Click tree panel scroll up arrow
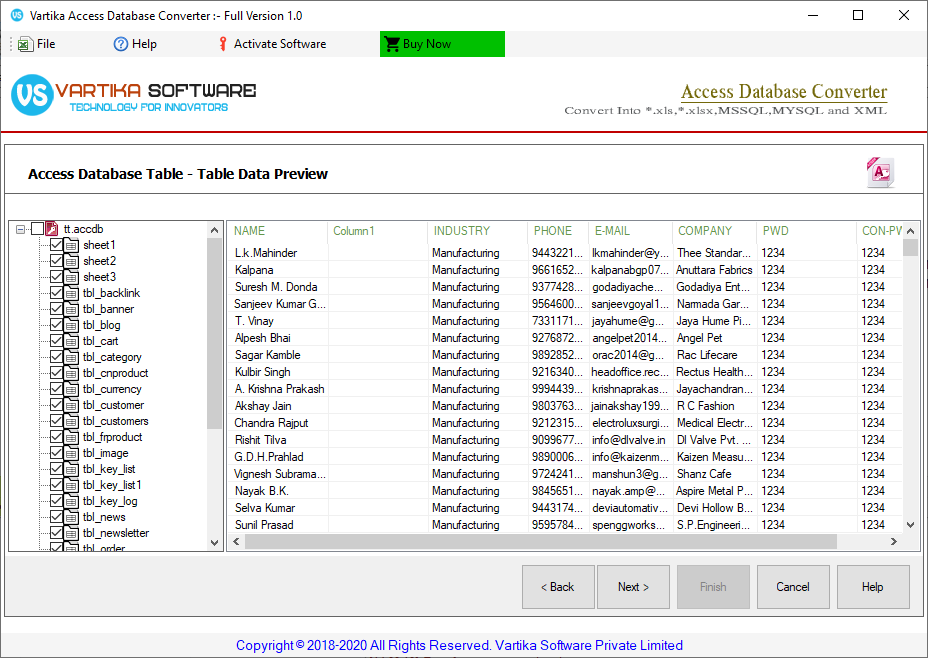 point(214,230)
